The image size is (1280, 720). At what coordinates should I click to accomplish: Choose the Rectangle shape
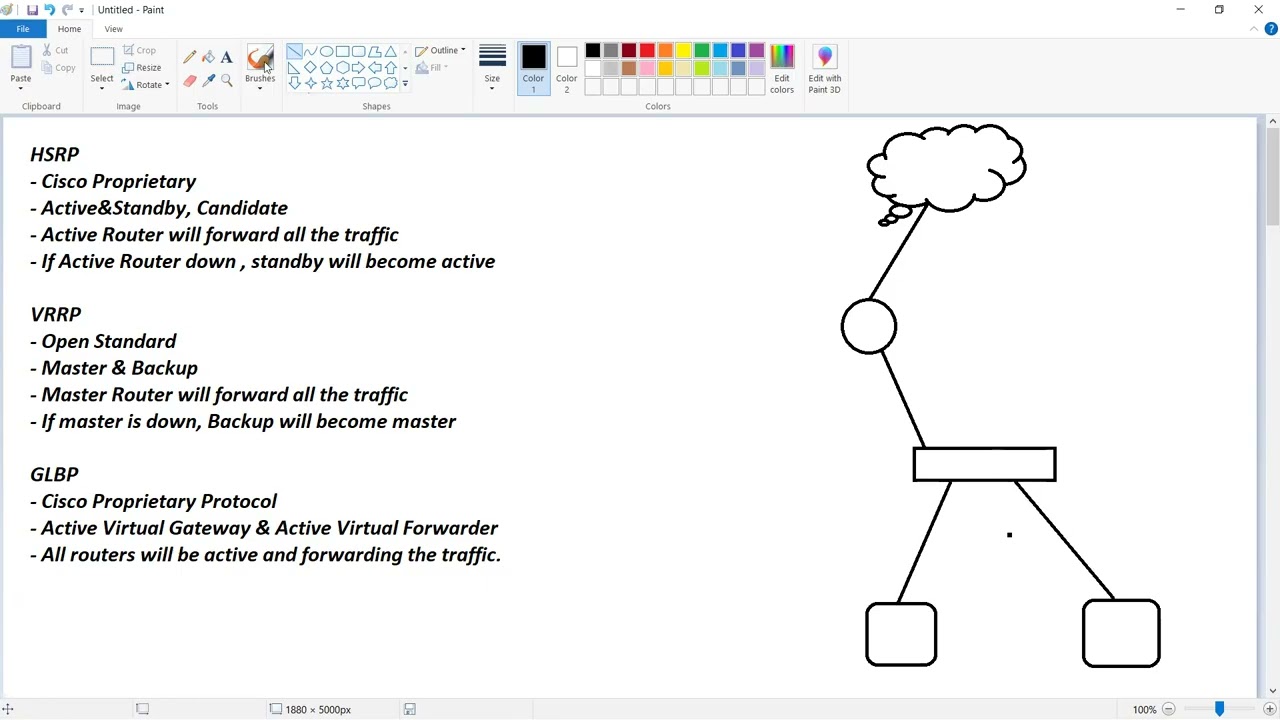pyautogui.click(x=342, y=51)
